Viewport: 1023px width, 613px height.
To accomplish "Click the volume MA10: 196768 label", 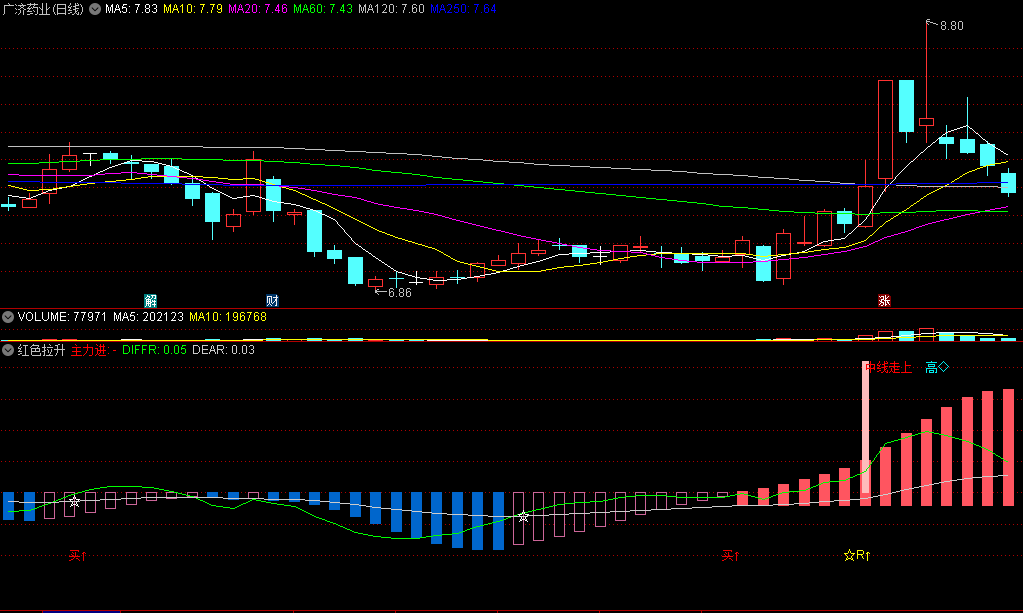I will tap(228, 317).
